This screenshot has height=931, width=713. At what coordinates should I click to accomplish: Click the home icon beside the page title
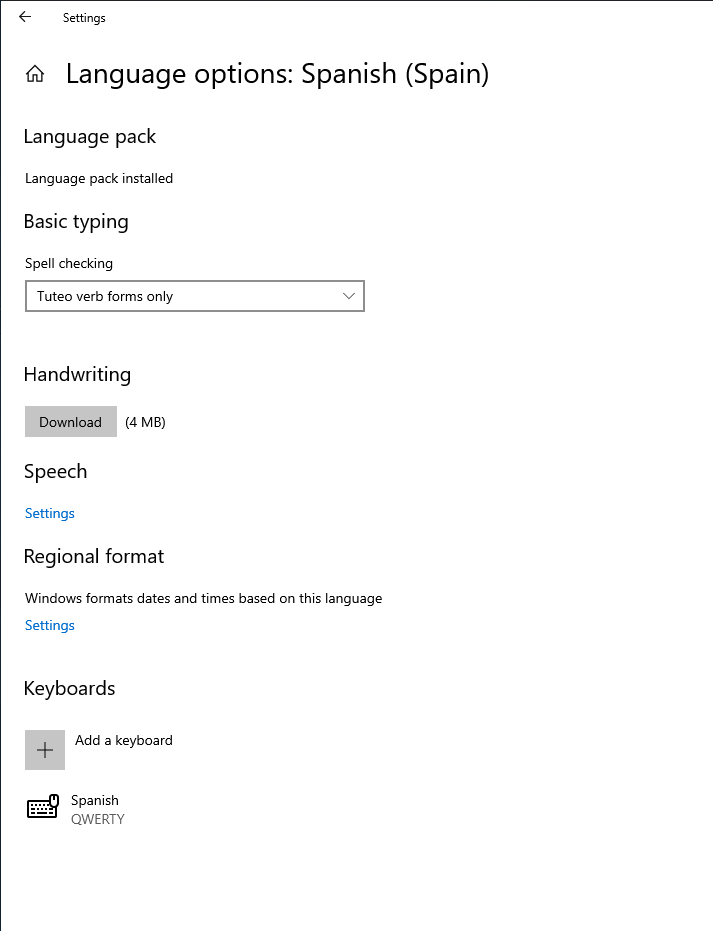[x=34, y=73]
